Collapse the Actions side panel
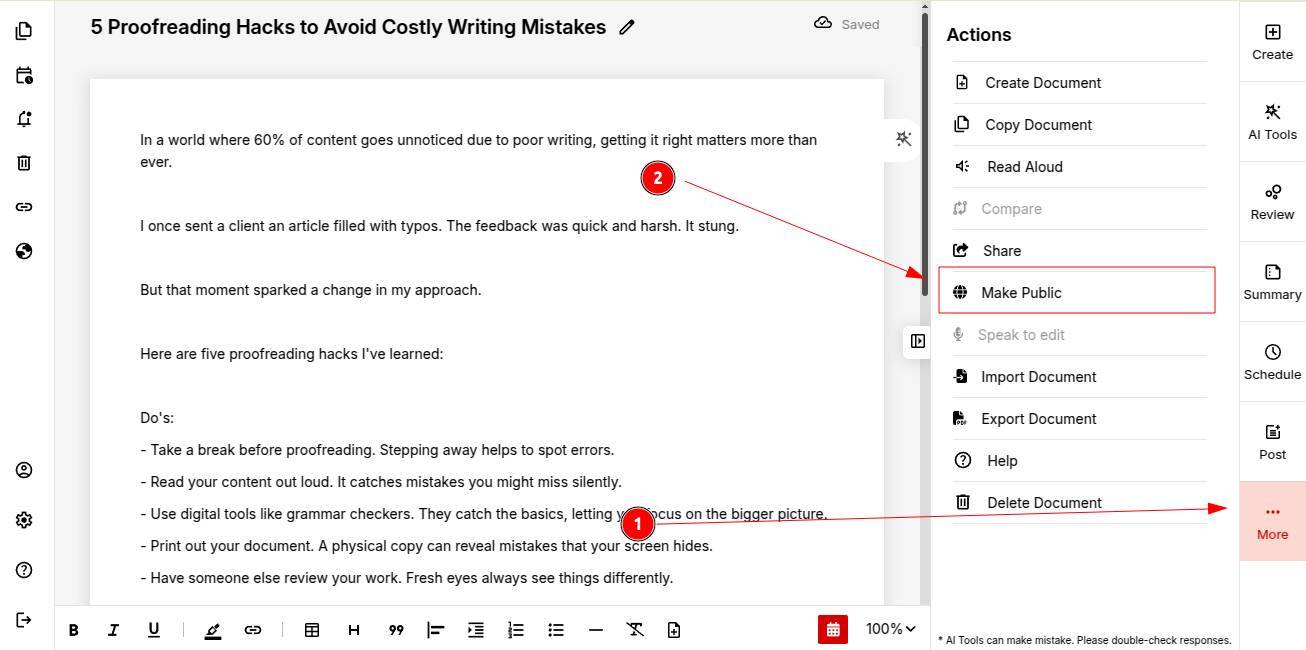 click(x=918, y=341)
